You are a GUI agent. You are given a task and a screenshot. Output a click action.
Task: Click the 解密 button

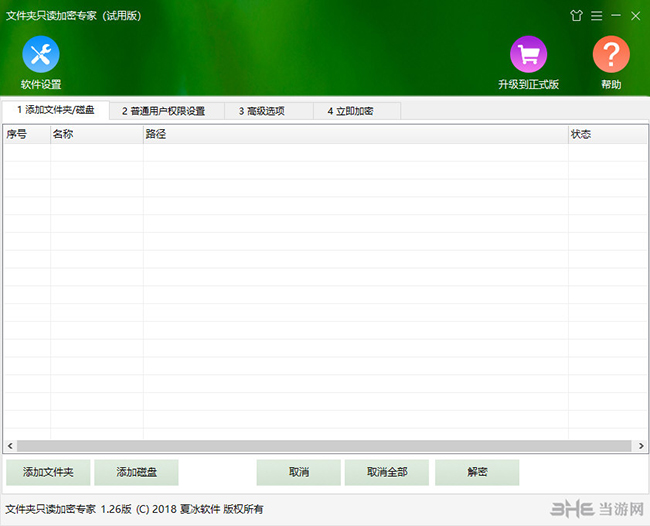477,472
